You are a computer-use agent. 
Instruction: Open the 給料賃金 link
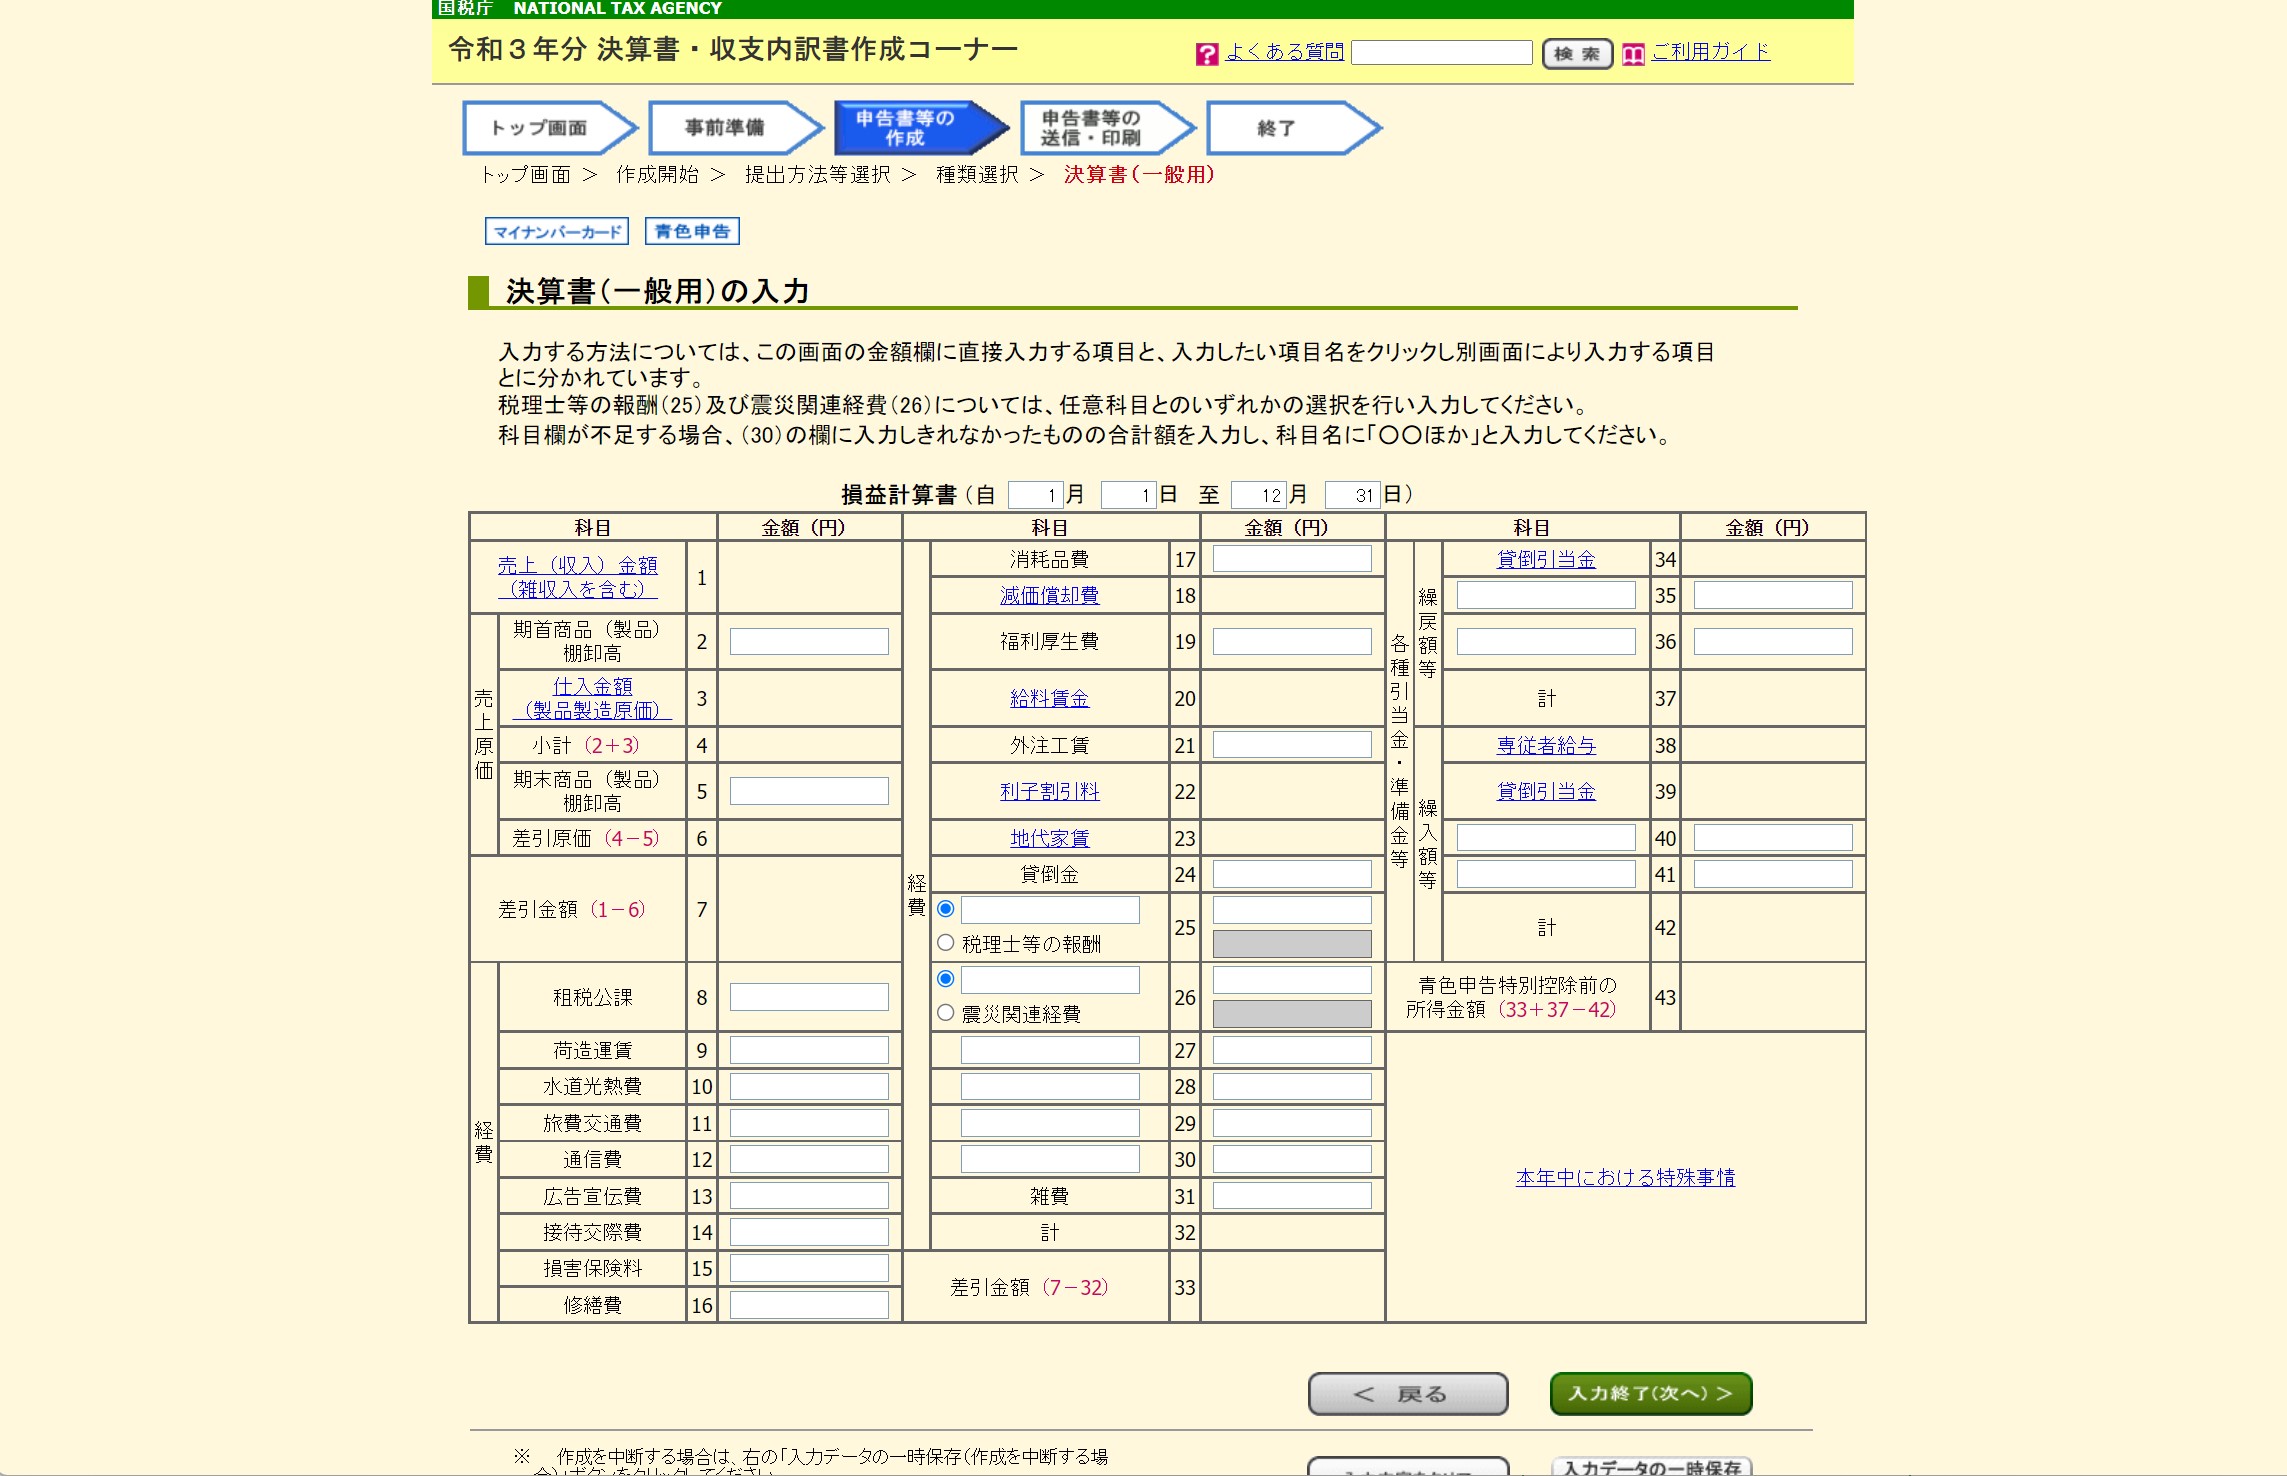pyautogui.click(x=1050, y=699)
